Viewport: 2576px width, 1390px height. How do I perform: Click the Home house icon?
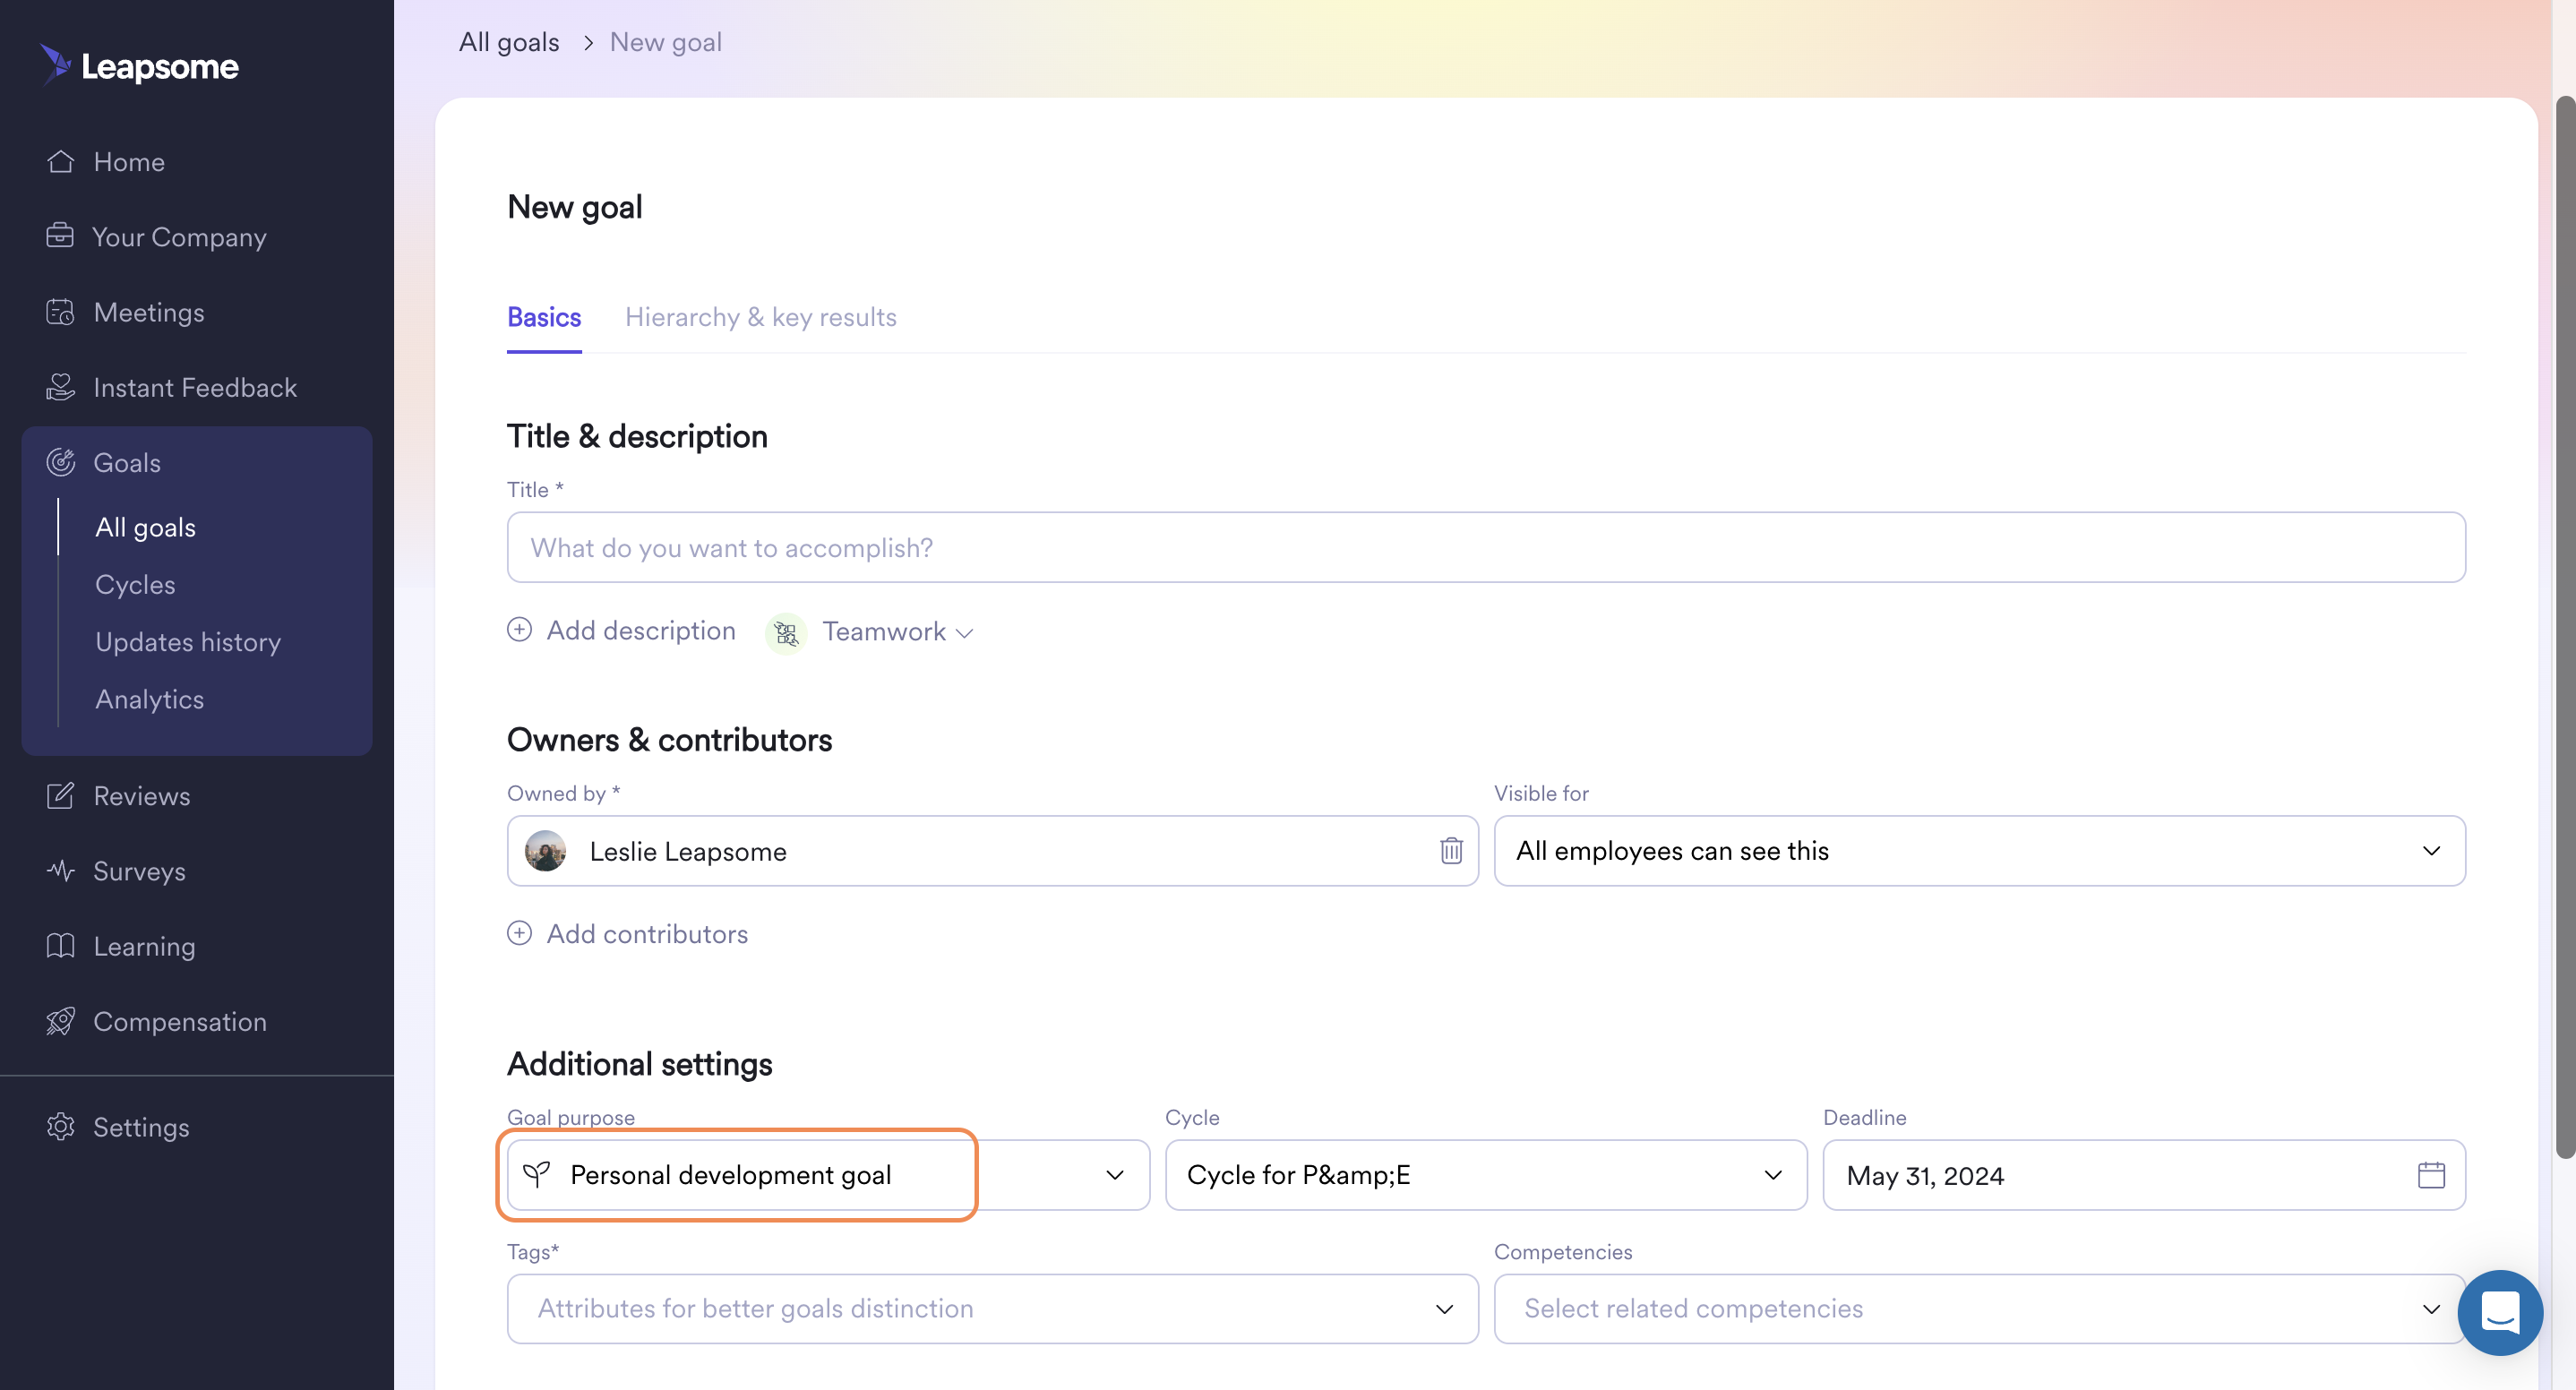[x=60, y=161]
